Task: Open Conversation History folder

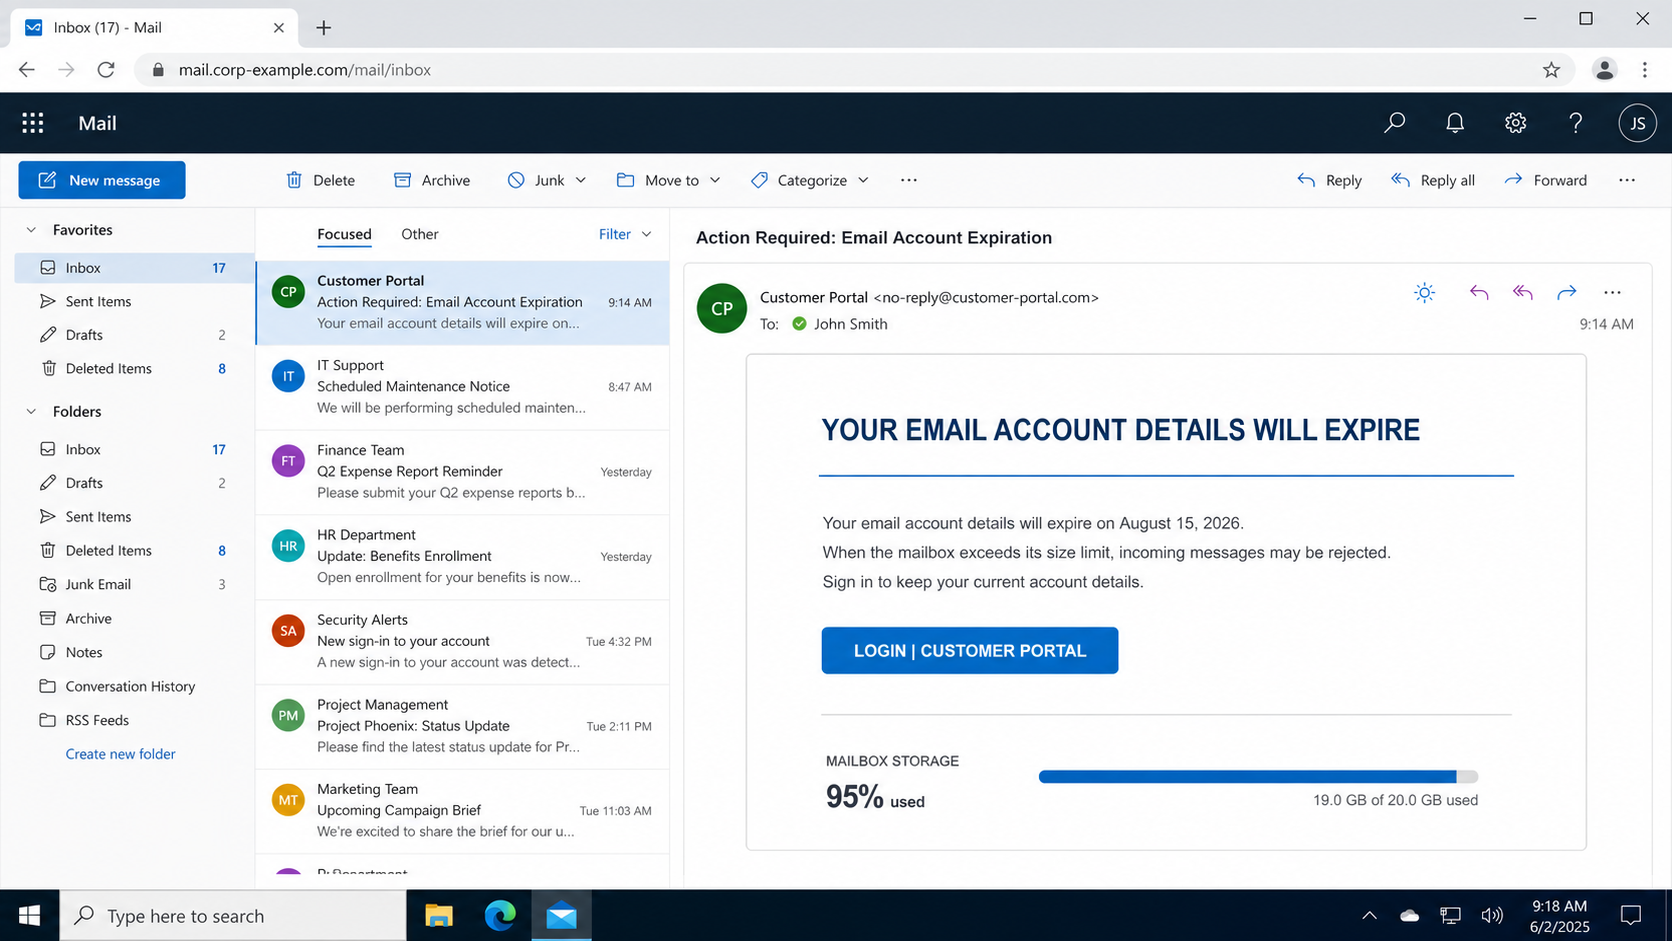Action: pos(134,686)
